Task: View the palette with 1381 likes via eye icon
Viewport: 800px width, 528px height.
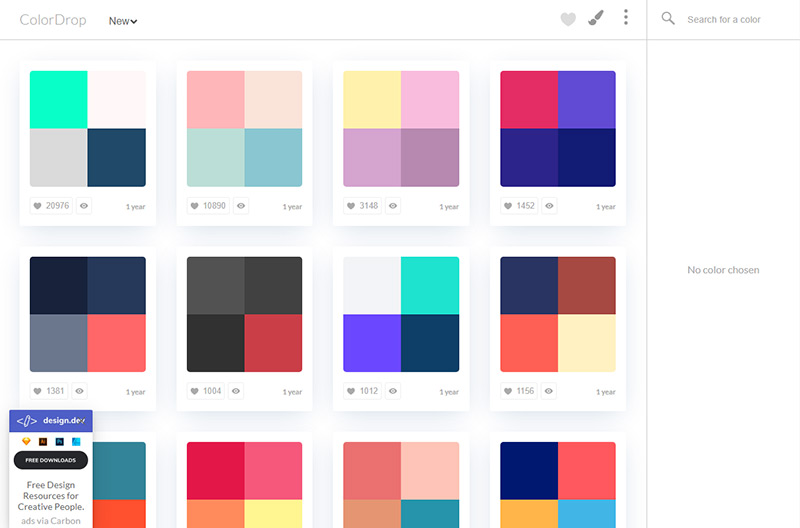Action: pos(80,391)
